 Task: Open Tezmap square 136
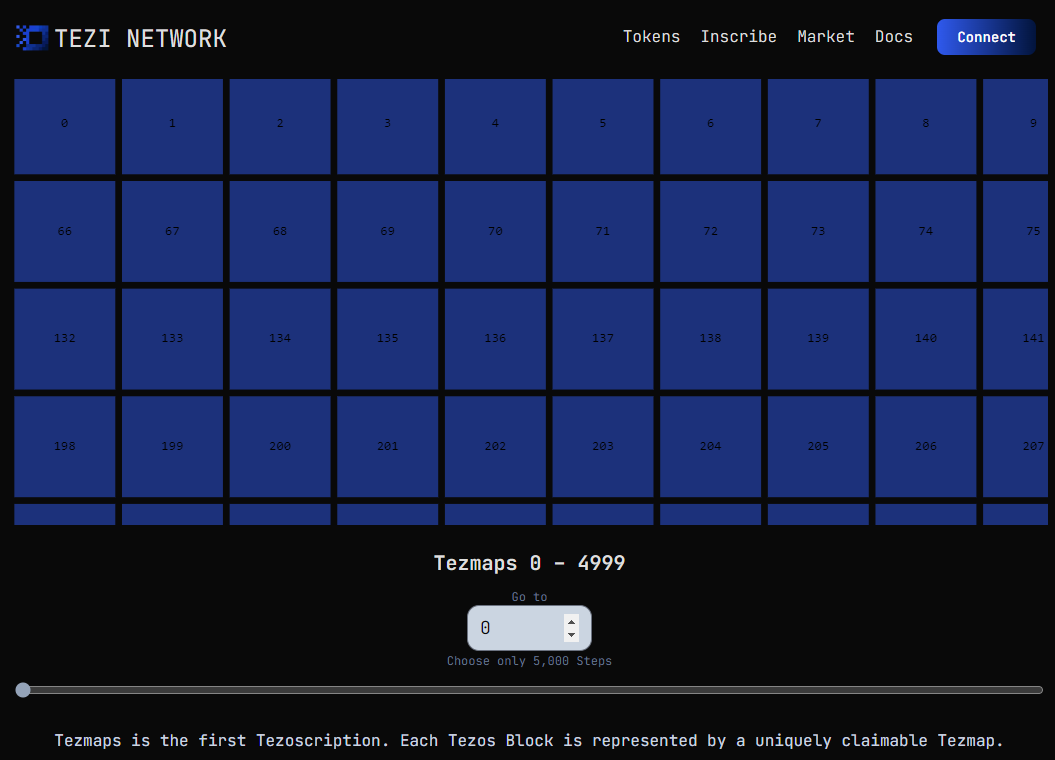[x=495, y=339]
